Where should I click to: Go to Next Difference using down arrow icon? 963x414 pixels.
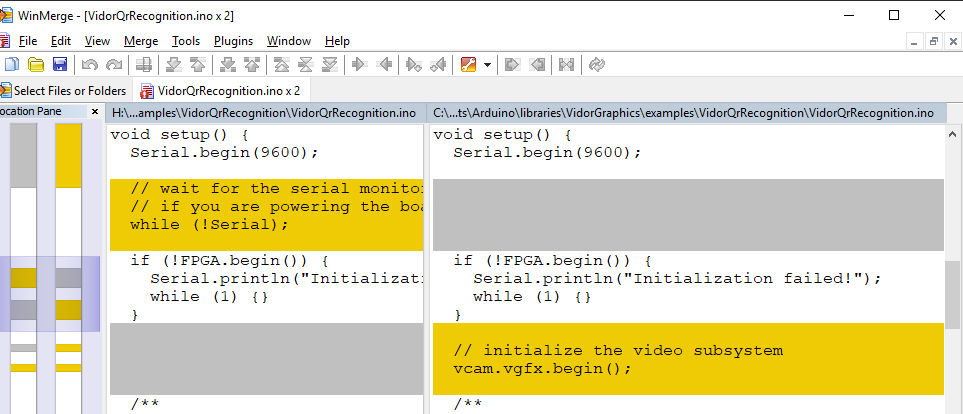[174, 64]
